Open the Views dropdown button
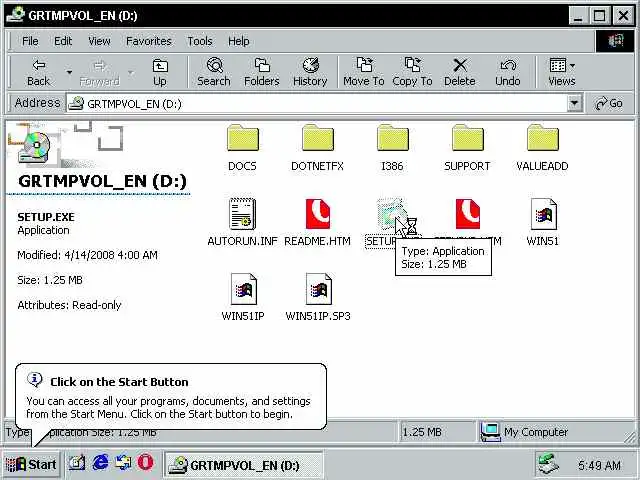Image resolution: width=640 pixels, height=480 pixels. click(562, 72)
